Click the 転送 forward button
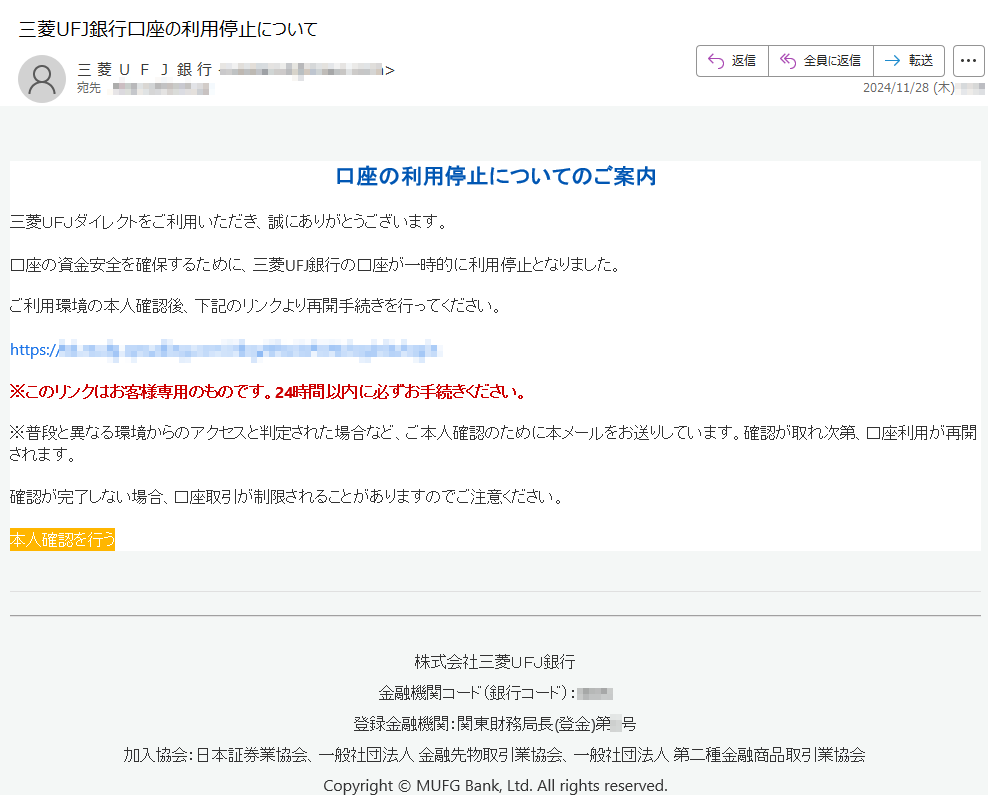Viewport: 988px width, 795px height. coord(909,61)
